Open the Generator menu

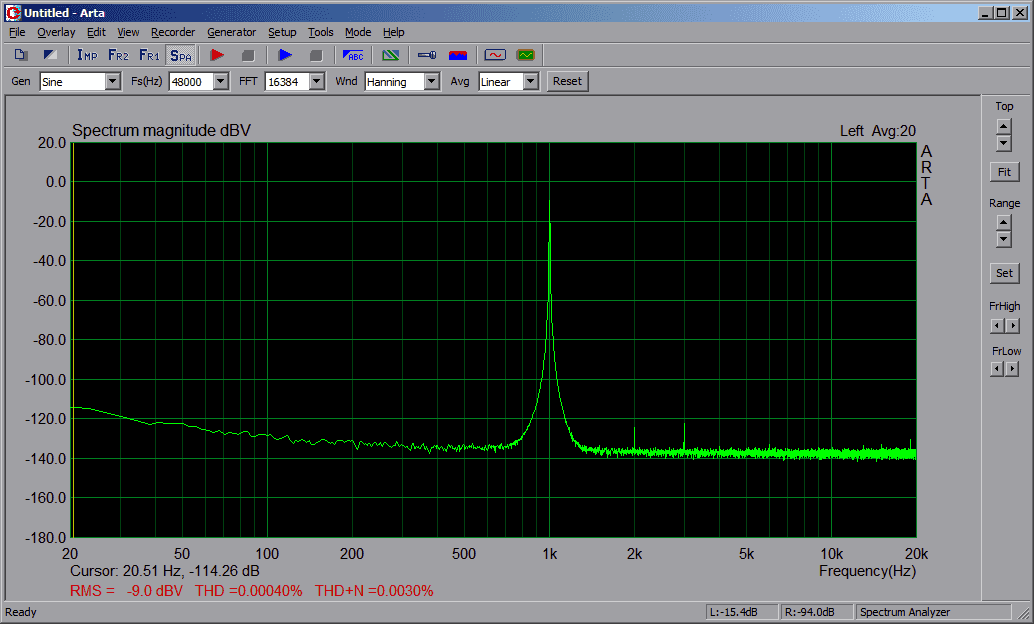coord(231,32)
